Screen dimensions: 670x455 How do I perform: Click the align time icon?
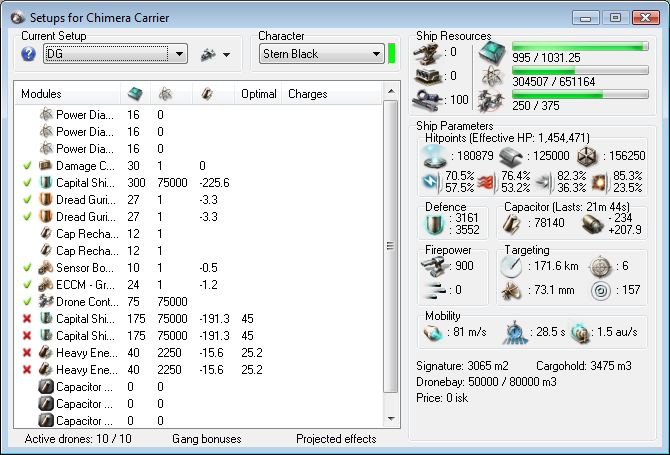click(x=514, y=332)
